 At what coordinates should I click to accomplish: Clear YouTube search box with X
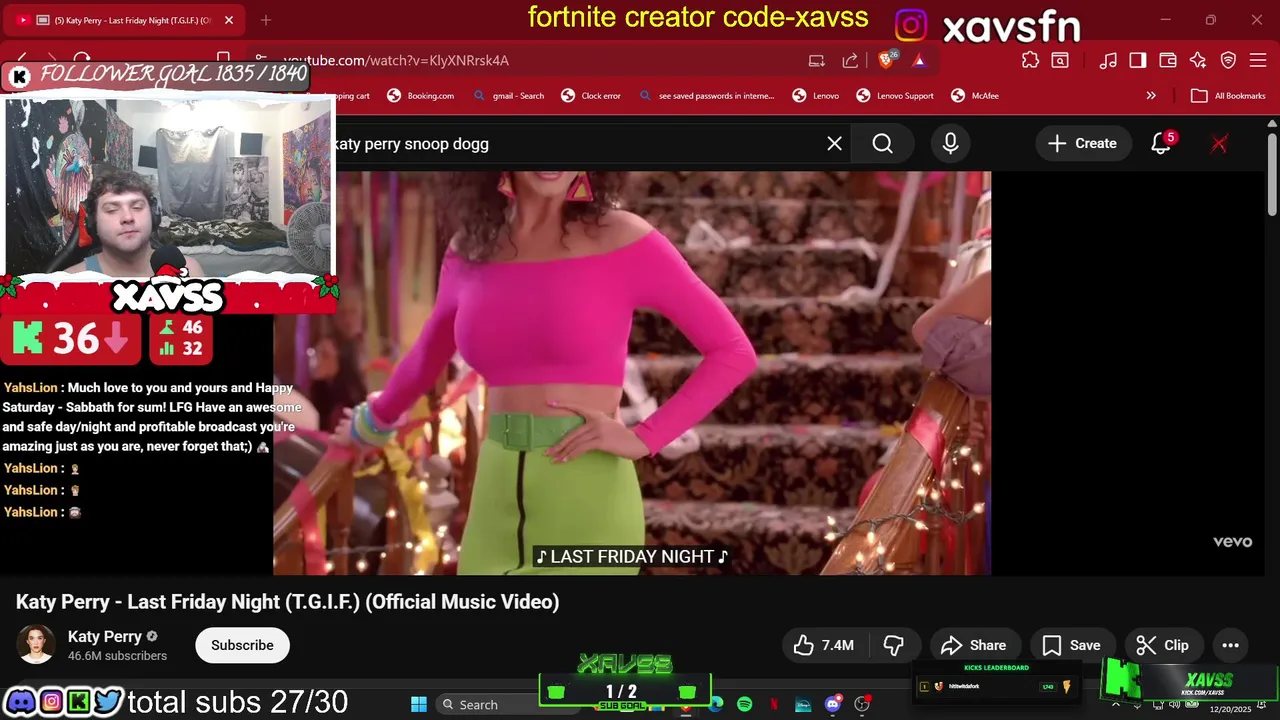[x=834, y=143]
